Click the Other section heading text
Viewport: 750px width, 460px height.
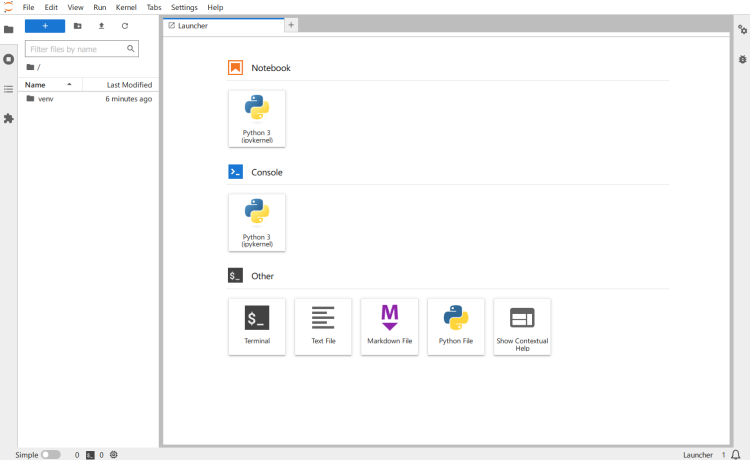click(263, 276)
